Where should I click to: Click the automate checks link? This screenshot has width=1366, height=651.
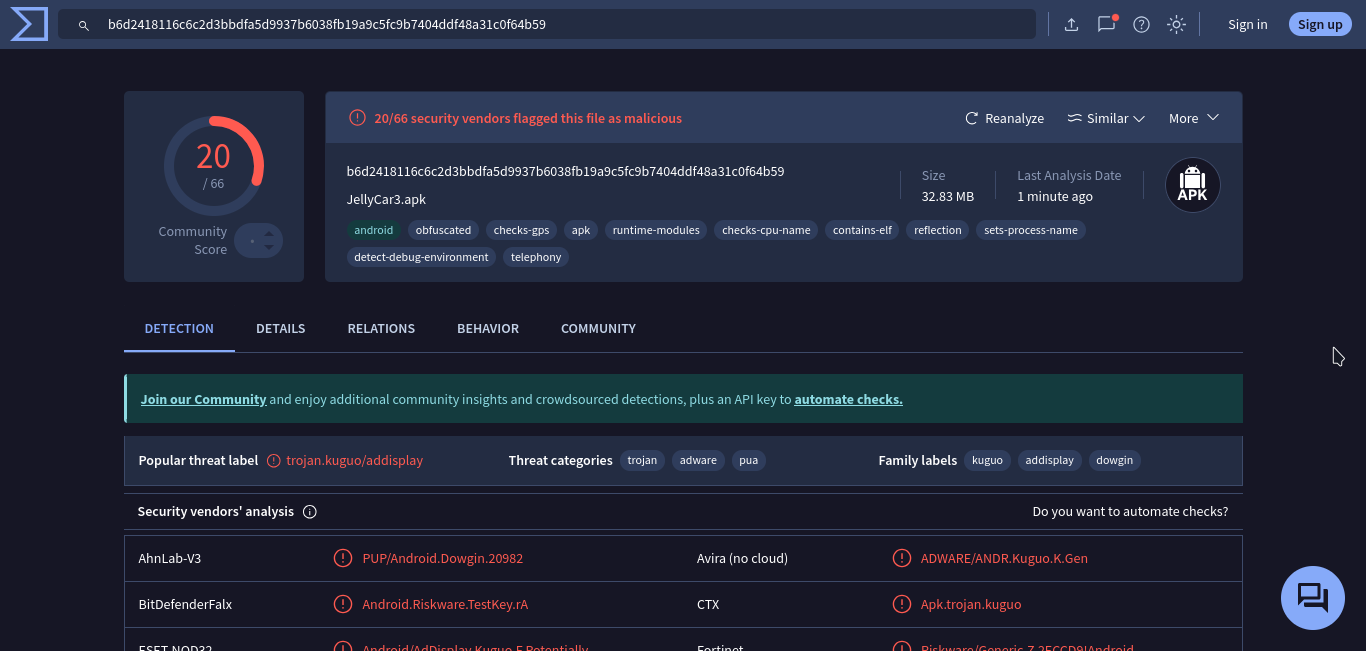[848, 399]
